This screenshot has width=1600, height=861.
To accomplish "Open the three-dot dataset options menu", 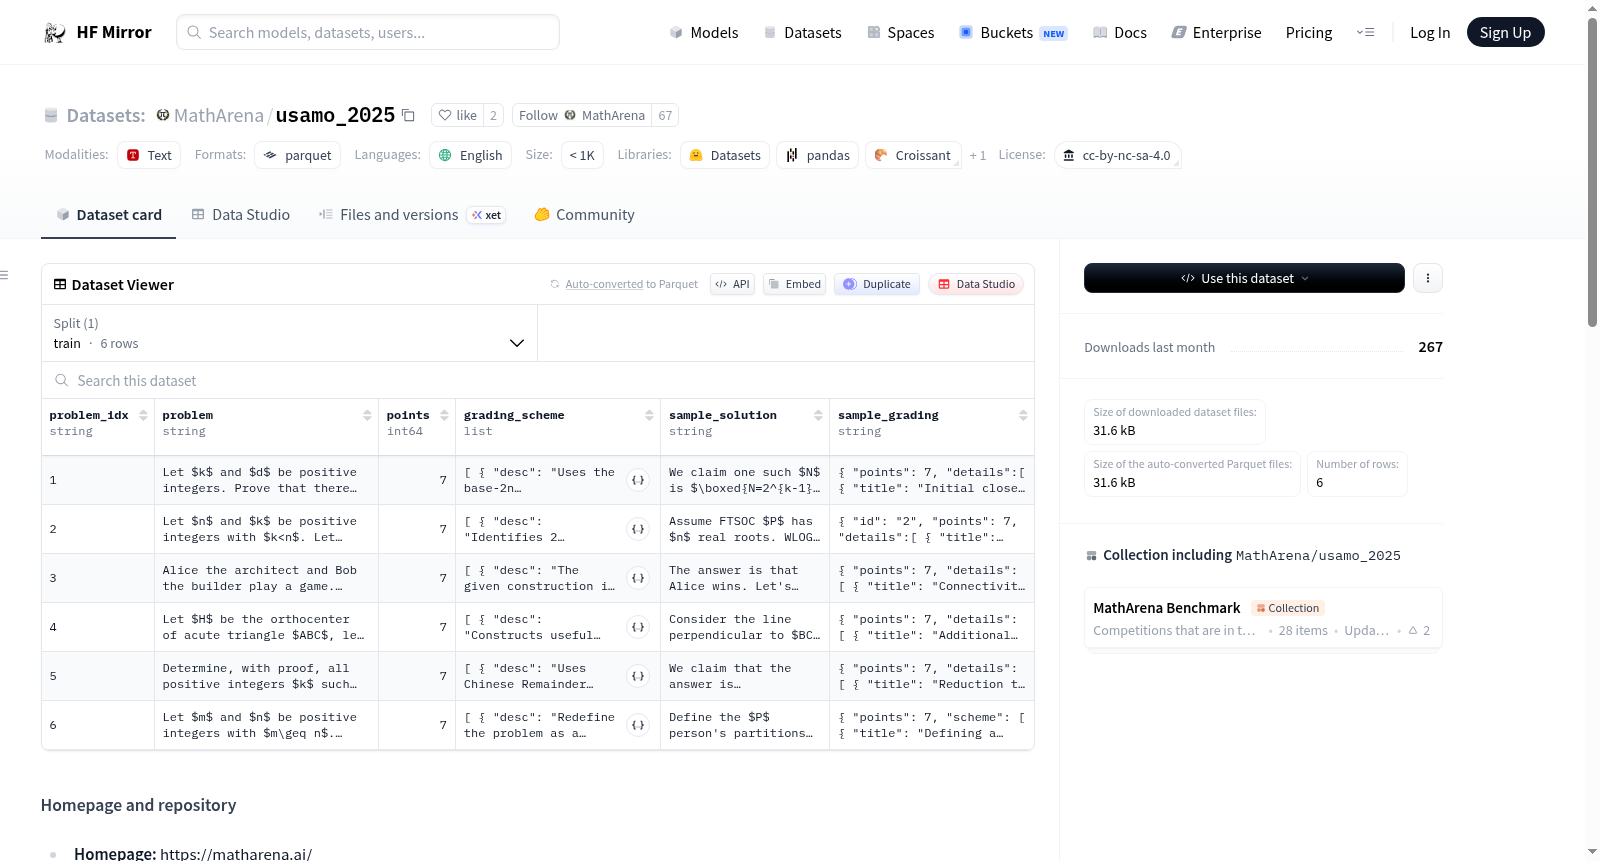I will (1428, 278).
